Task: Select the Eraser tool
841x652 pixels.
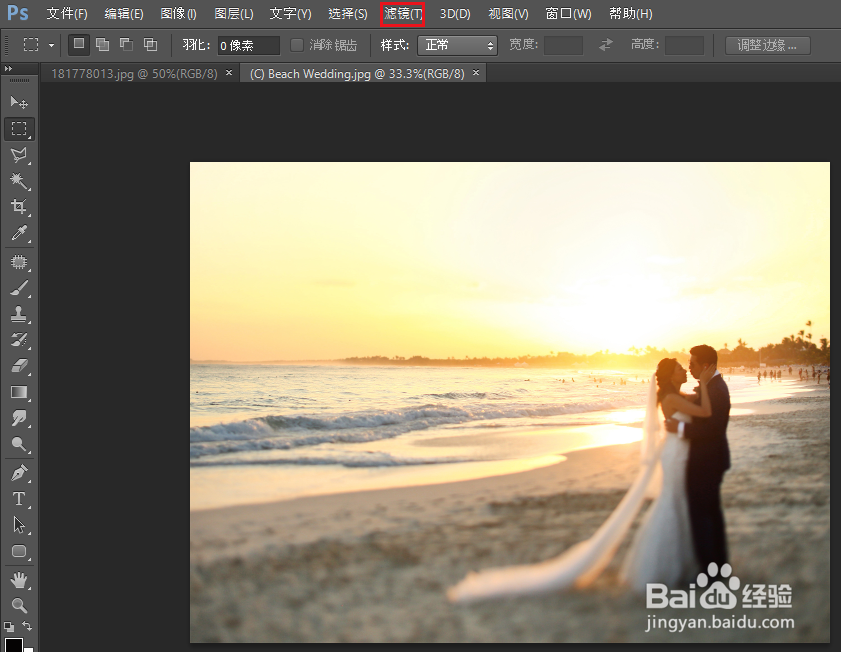Action: pyautogui.click(x=19, y=366)
